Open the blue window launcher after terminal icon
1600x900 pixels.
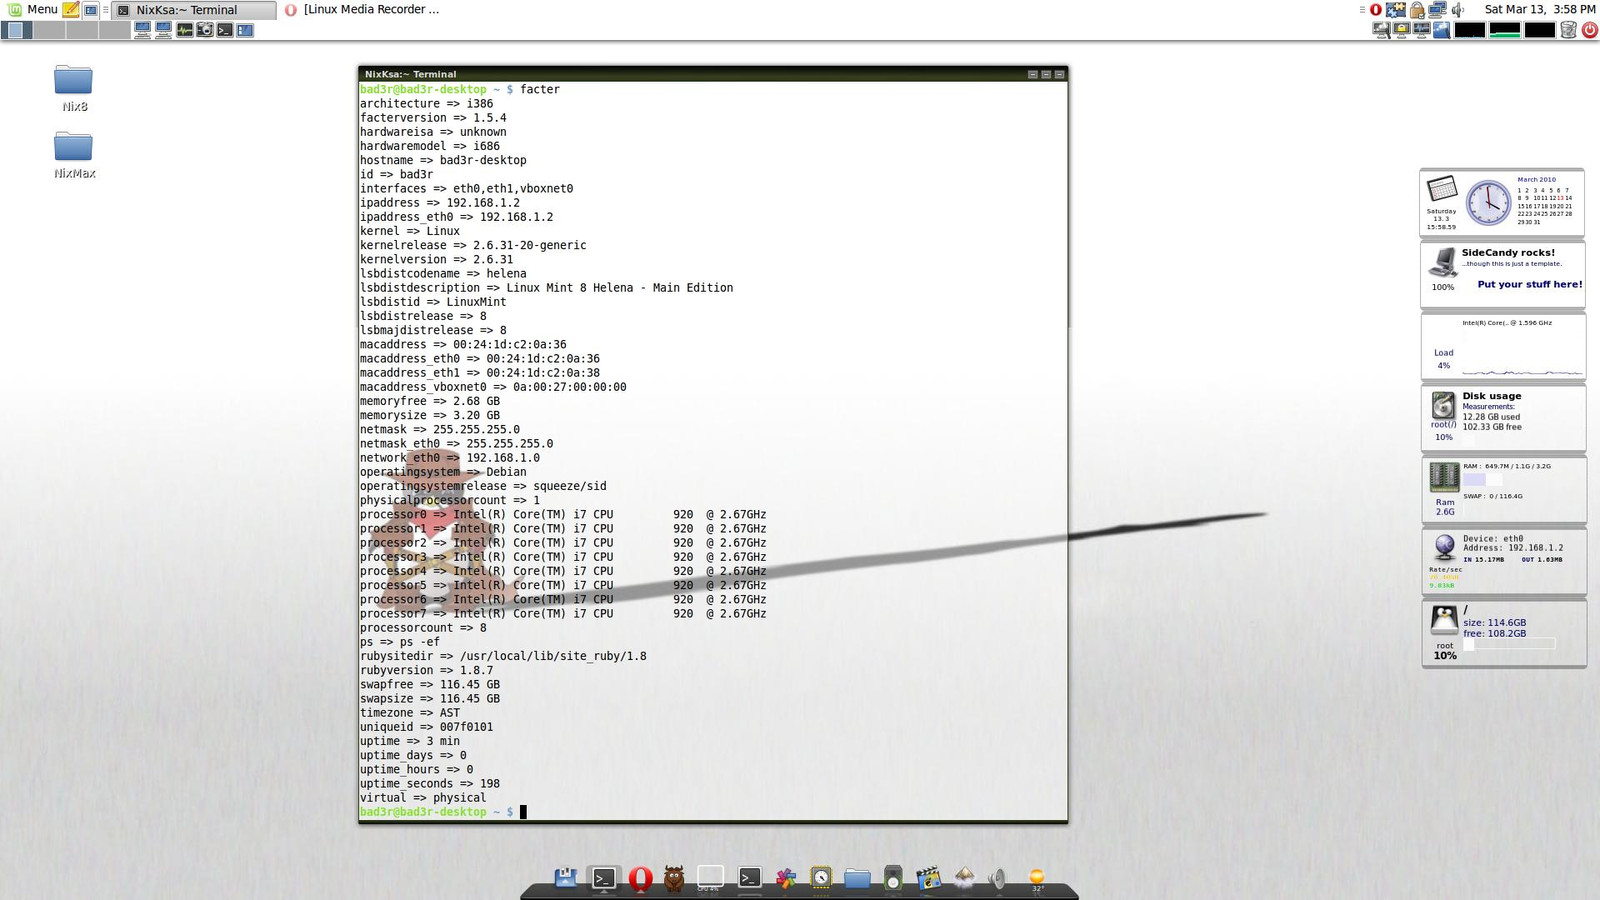(245, 30)
